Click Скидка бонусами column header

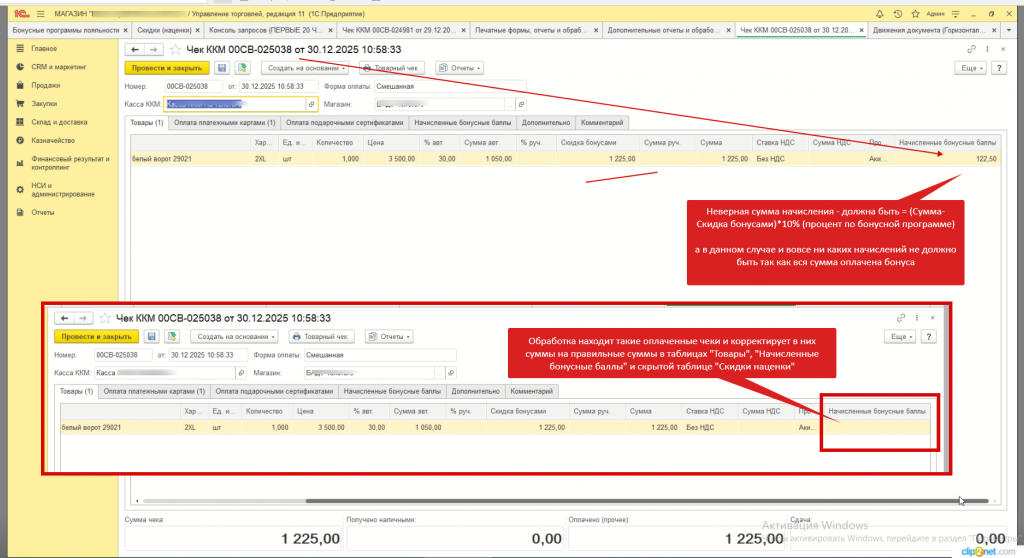(x=588, y=142)
